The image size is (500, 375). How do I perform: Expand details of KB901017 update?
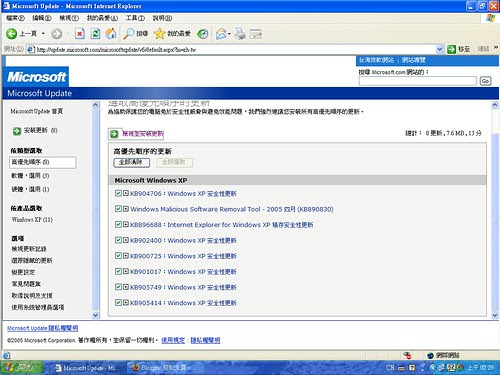click(126, 271)
